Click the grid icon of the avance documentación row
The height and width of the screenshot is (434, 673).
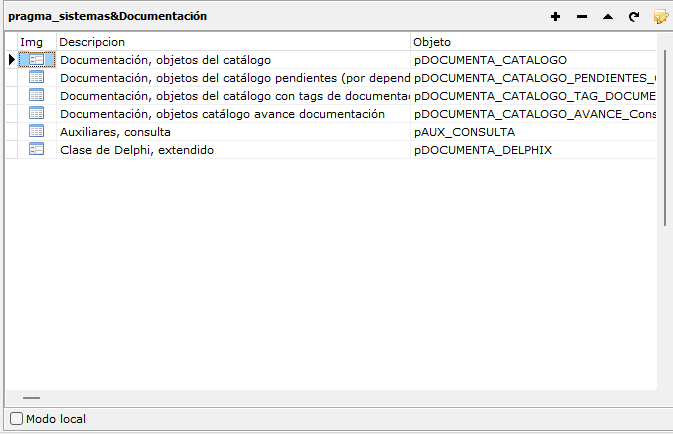(36, 113)
